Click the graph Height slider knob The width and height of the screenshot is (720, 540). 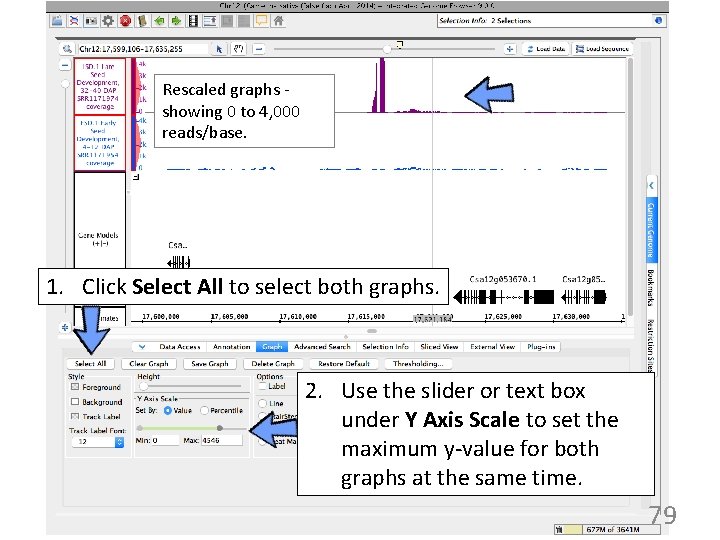click(143, 386)
